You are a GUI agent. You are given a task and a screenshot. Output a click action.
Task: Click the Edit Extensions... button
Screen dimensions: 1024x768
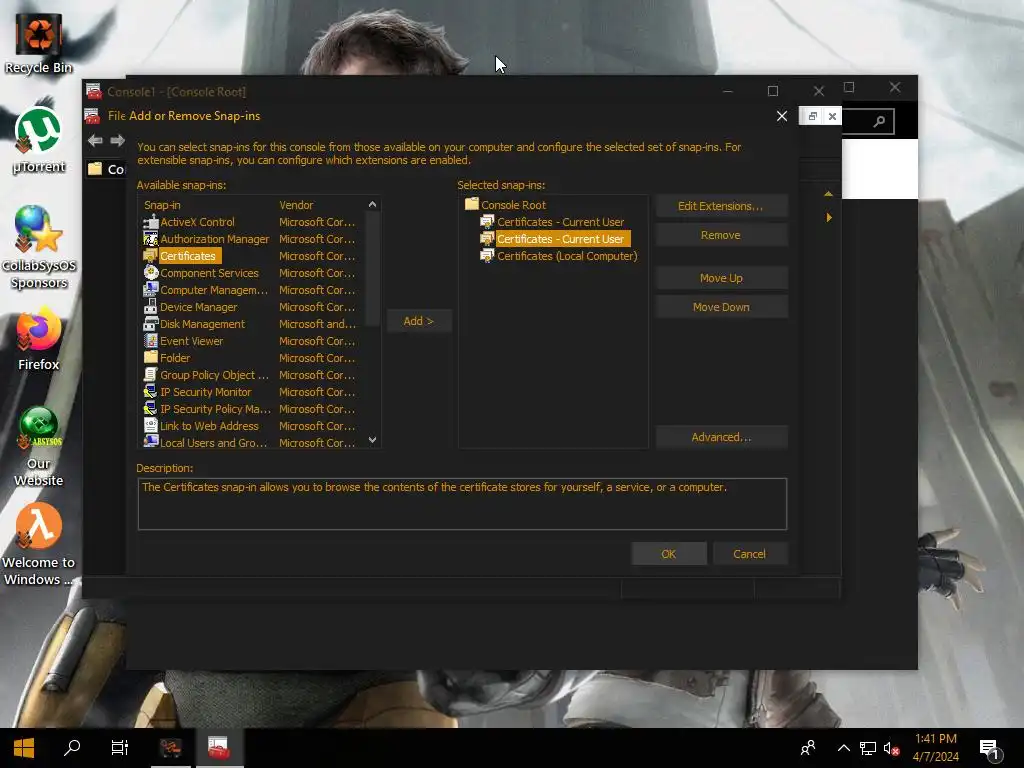tap(721, 206)
